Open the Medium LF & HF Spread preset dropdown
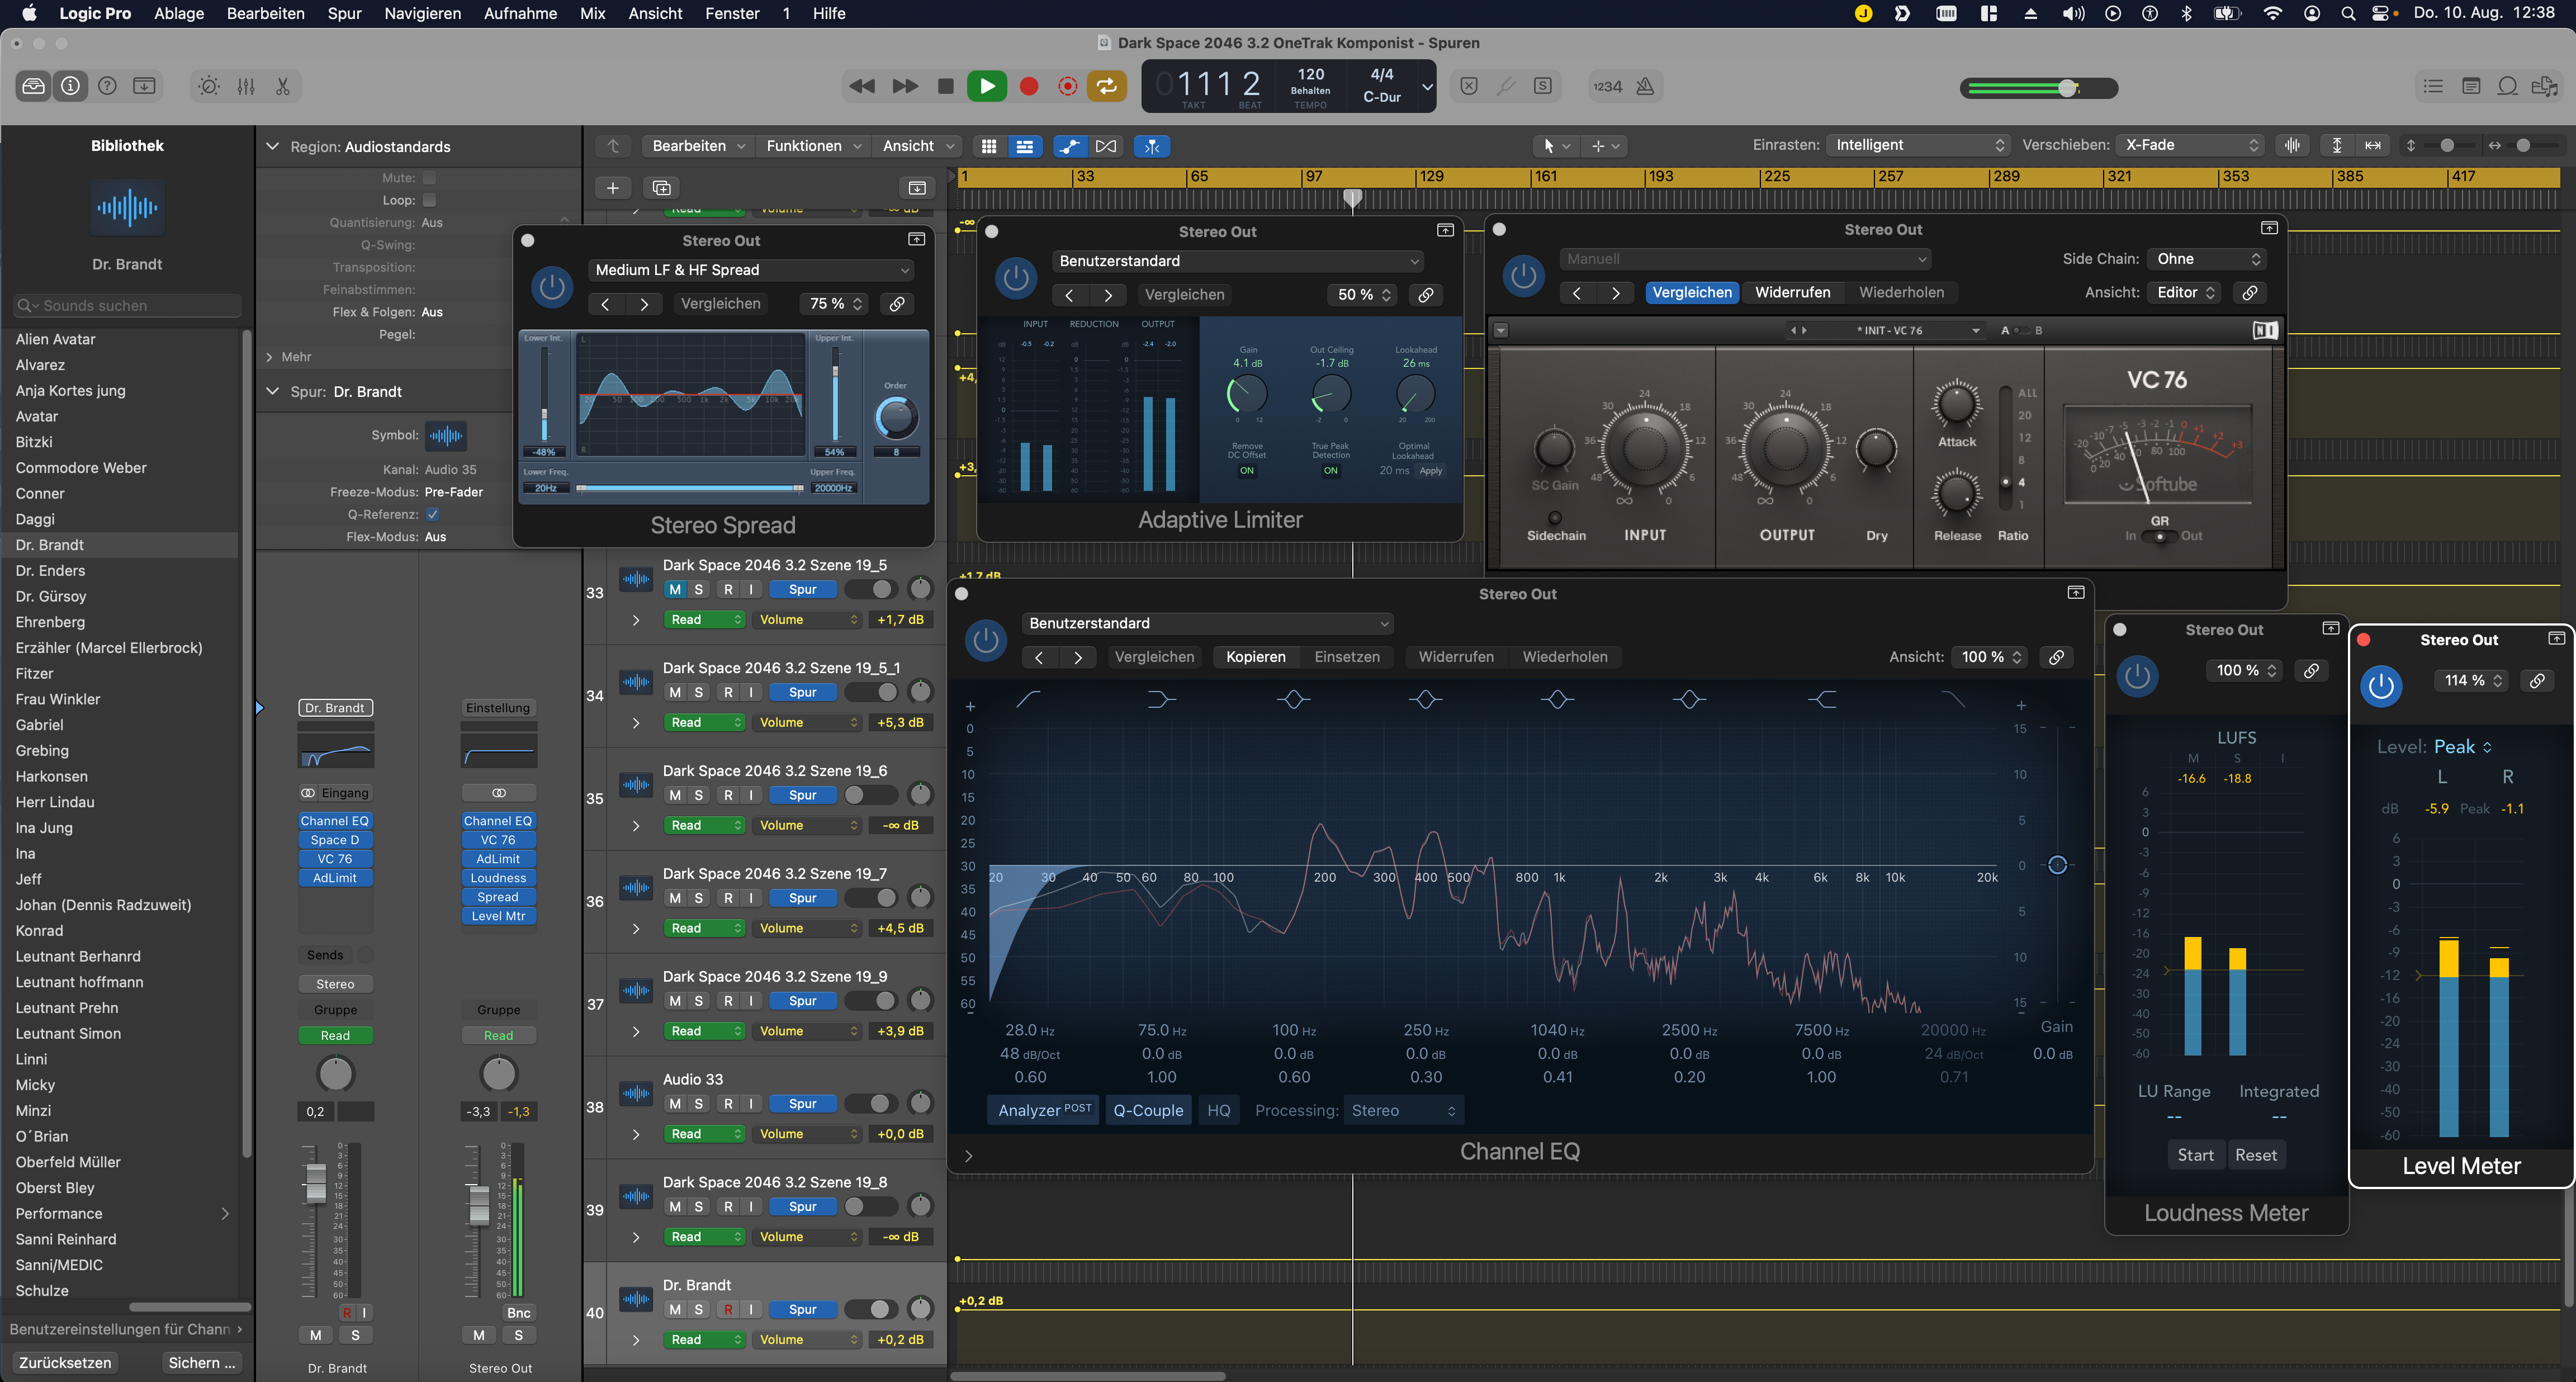The image size is (2576, 1382). [x=751, y=270]
